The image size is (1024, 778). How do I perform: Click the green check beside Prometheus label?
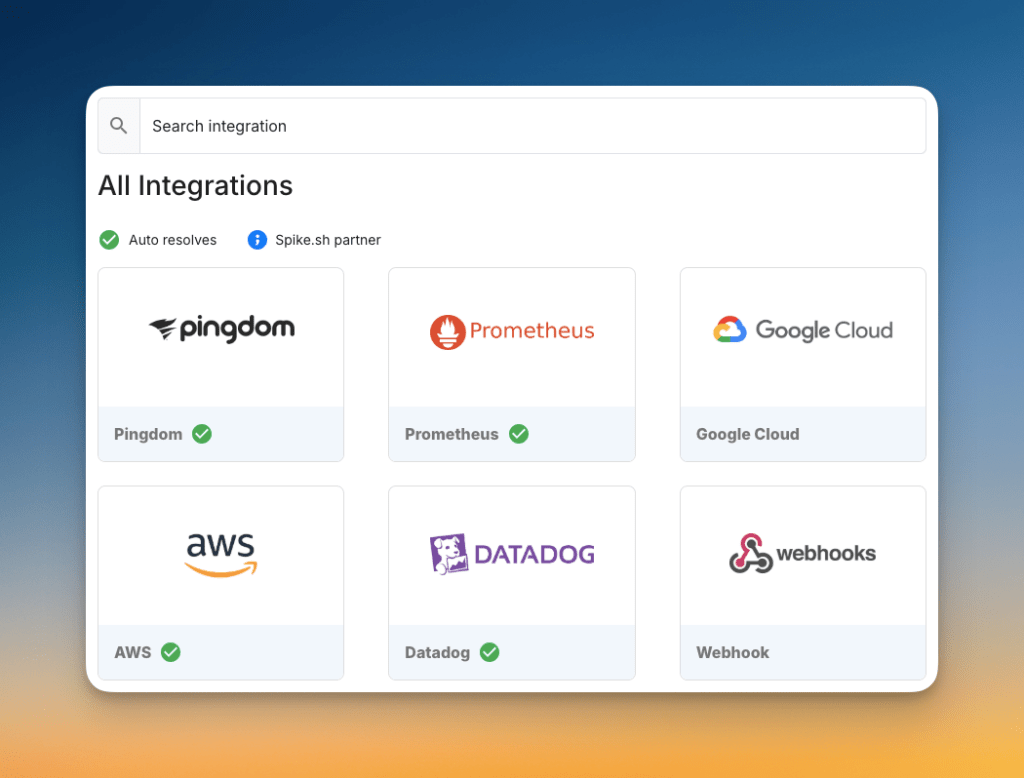[518, 434]
